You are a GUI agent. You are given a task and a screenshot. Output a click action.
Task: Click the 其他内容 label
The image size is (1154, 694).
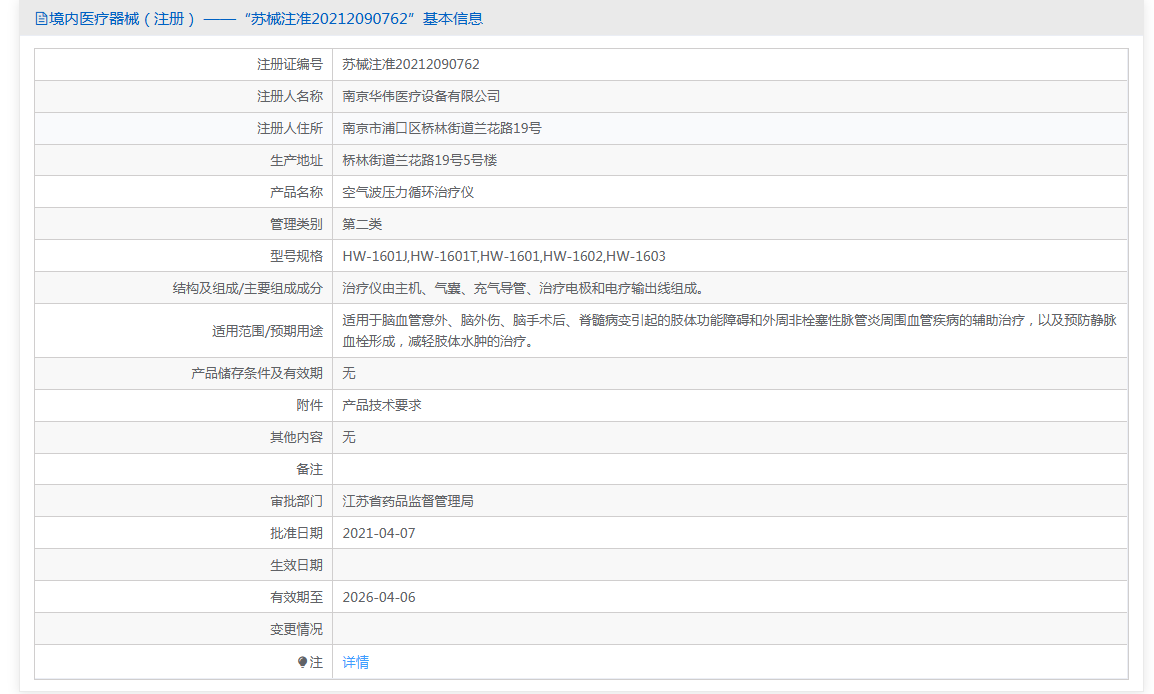(296, 438)
